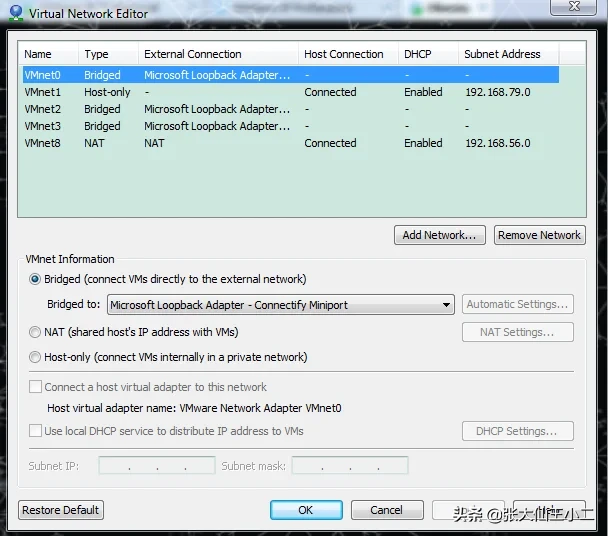
Task: Open Automatic Settings dialog
Action: click(x=518, y=304)
